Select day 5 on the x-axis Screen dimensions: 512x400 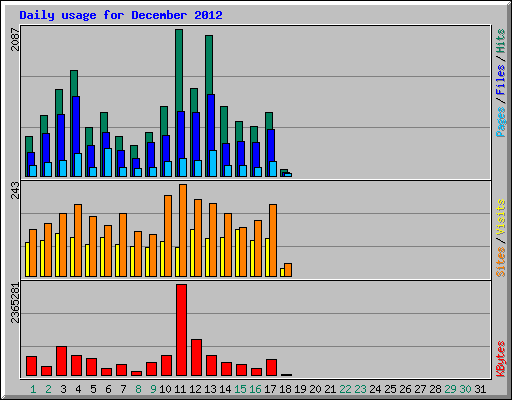(93, 389)
